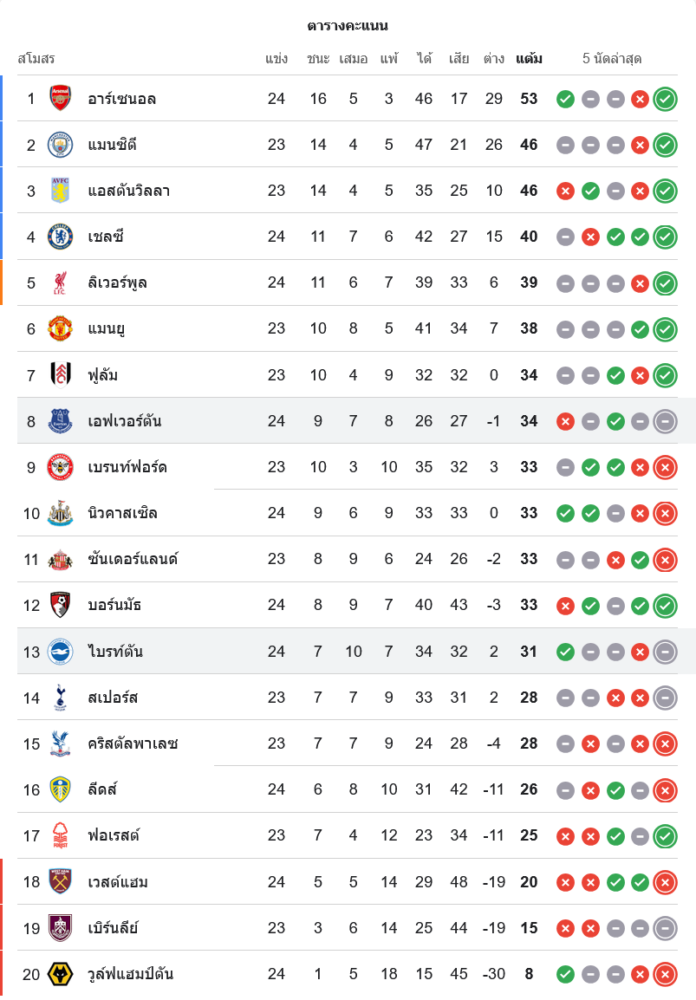Screen dimensions: 696x1000
Task: Open the แมนยู team link
Action: click(x=106, y=329)
